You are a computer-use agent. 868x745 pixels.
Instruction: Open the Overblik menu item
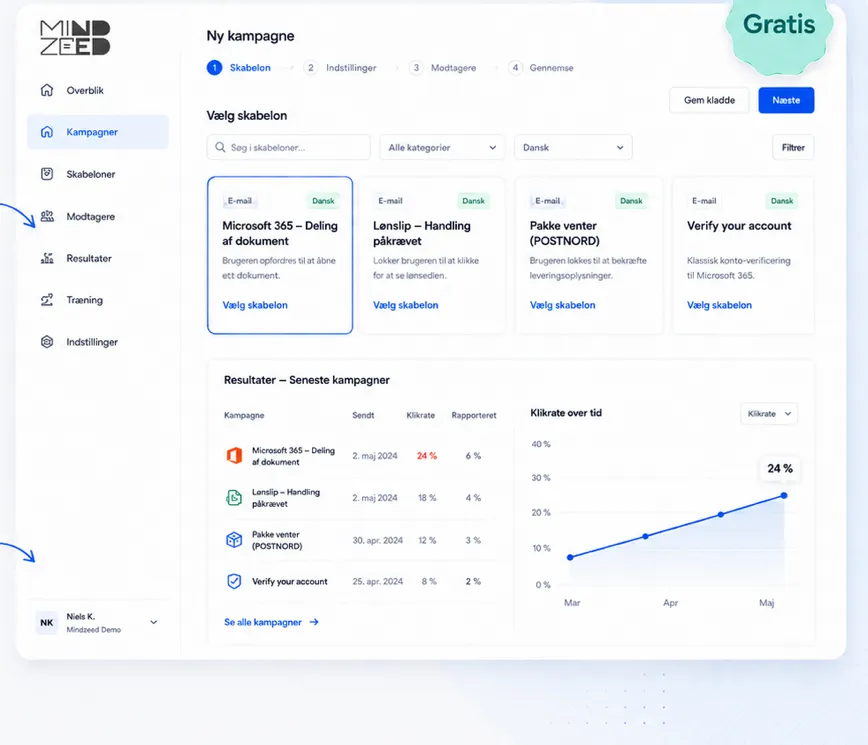click(x=97, y=90)
